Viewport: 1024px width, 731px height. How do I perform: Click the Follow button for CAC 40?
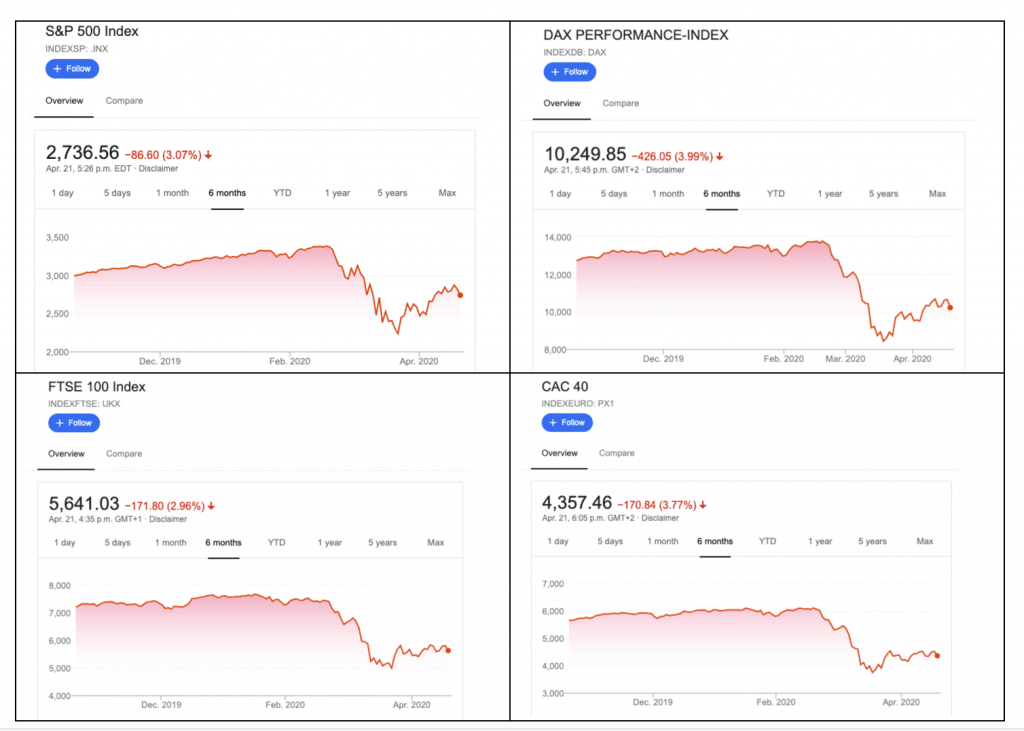coord(567,422)
